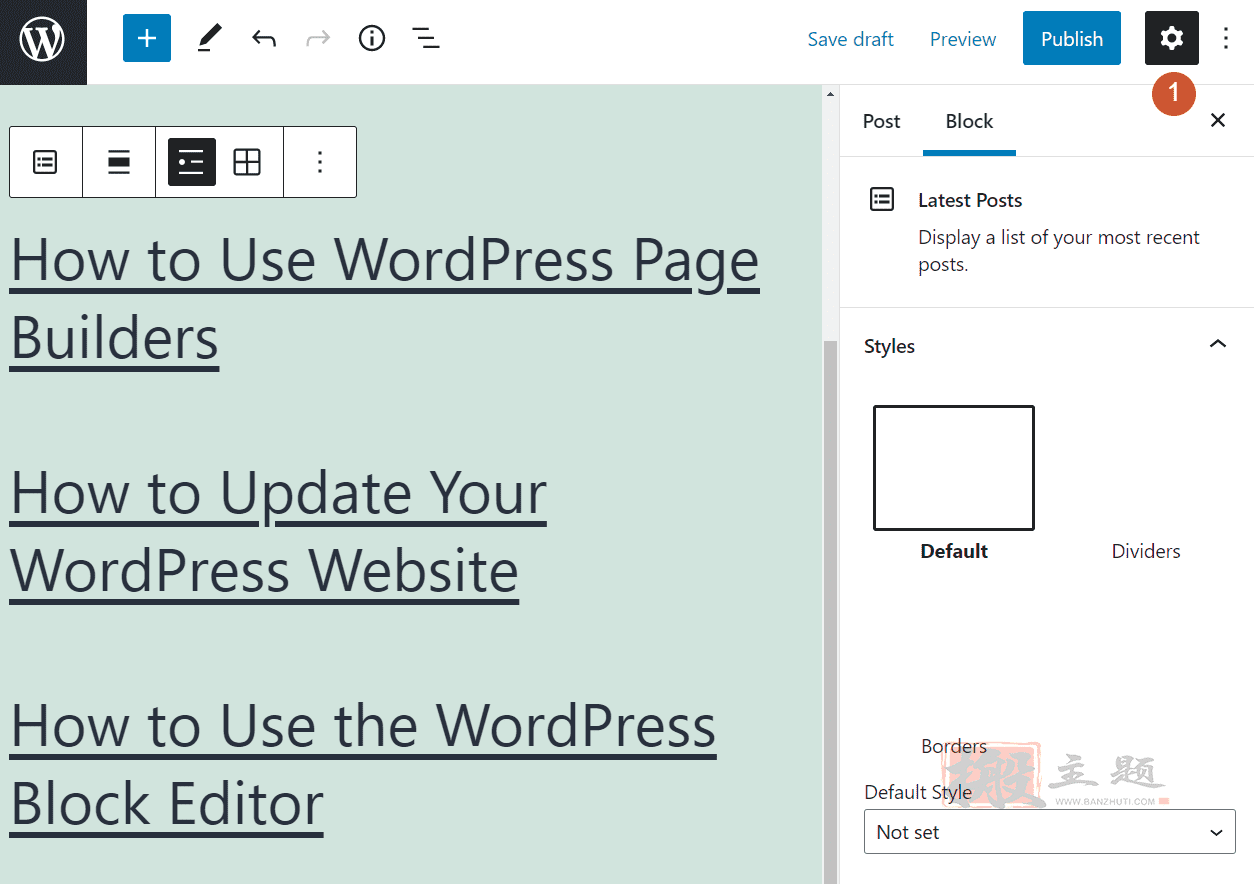Image resolution: width=1254 pixels, height=884 pixels.
Task: Select List view layout for posts
Action: [x=192, y=162]
